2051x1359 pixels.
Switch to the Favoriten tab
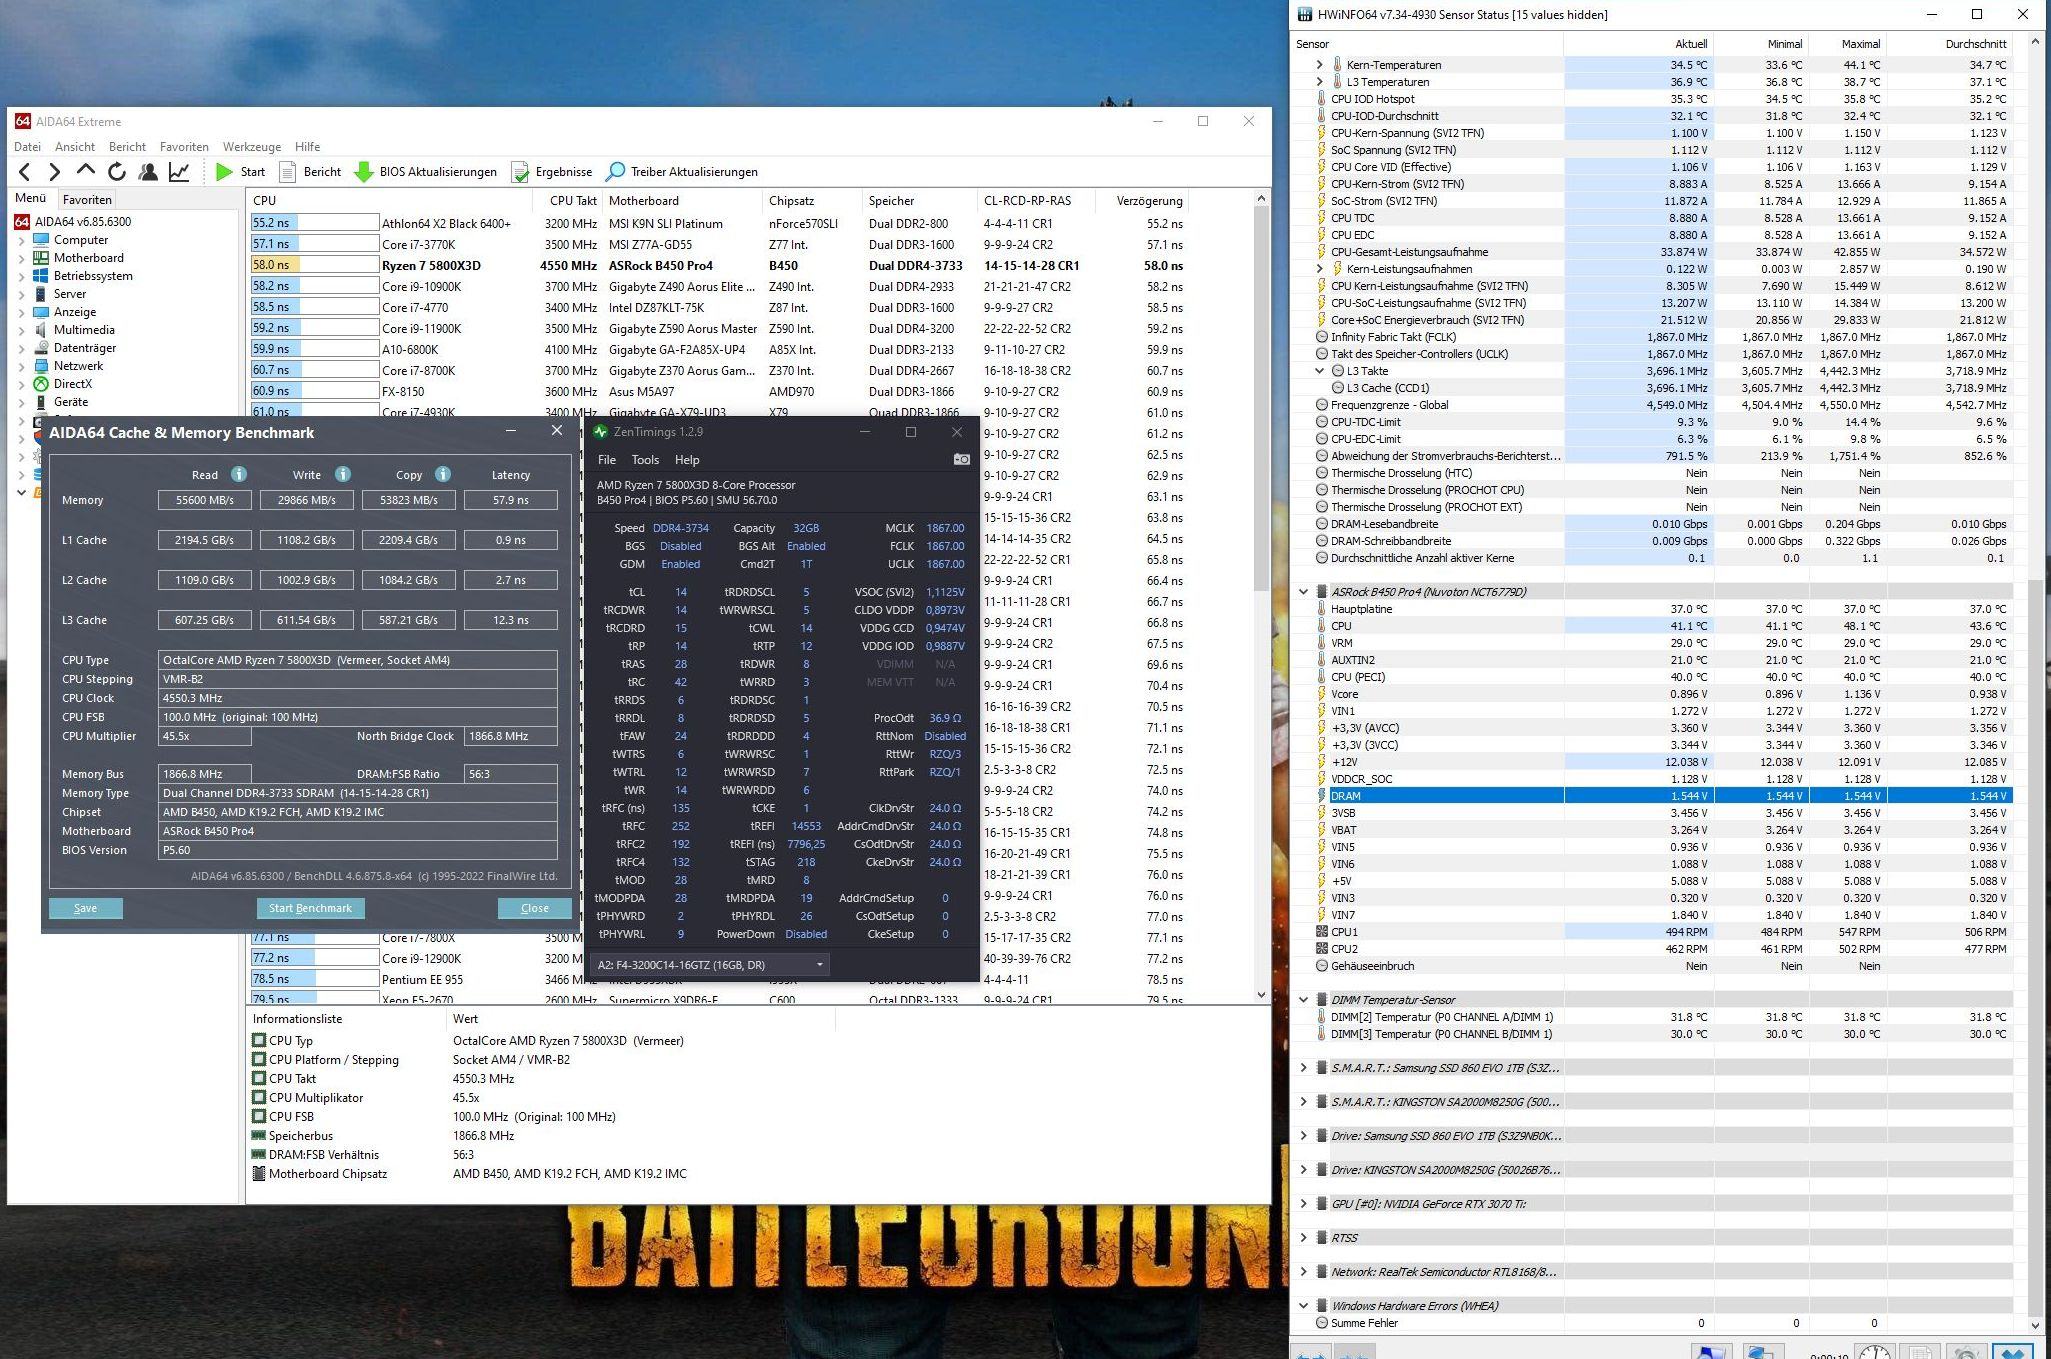(87, 199)
